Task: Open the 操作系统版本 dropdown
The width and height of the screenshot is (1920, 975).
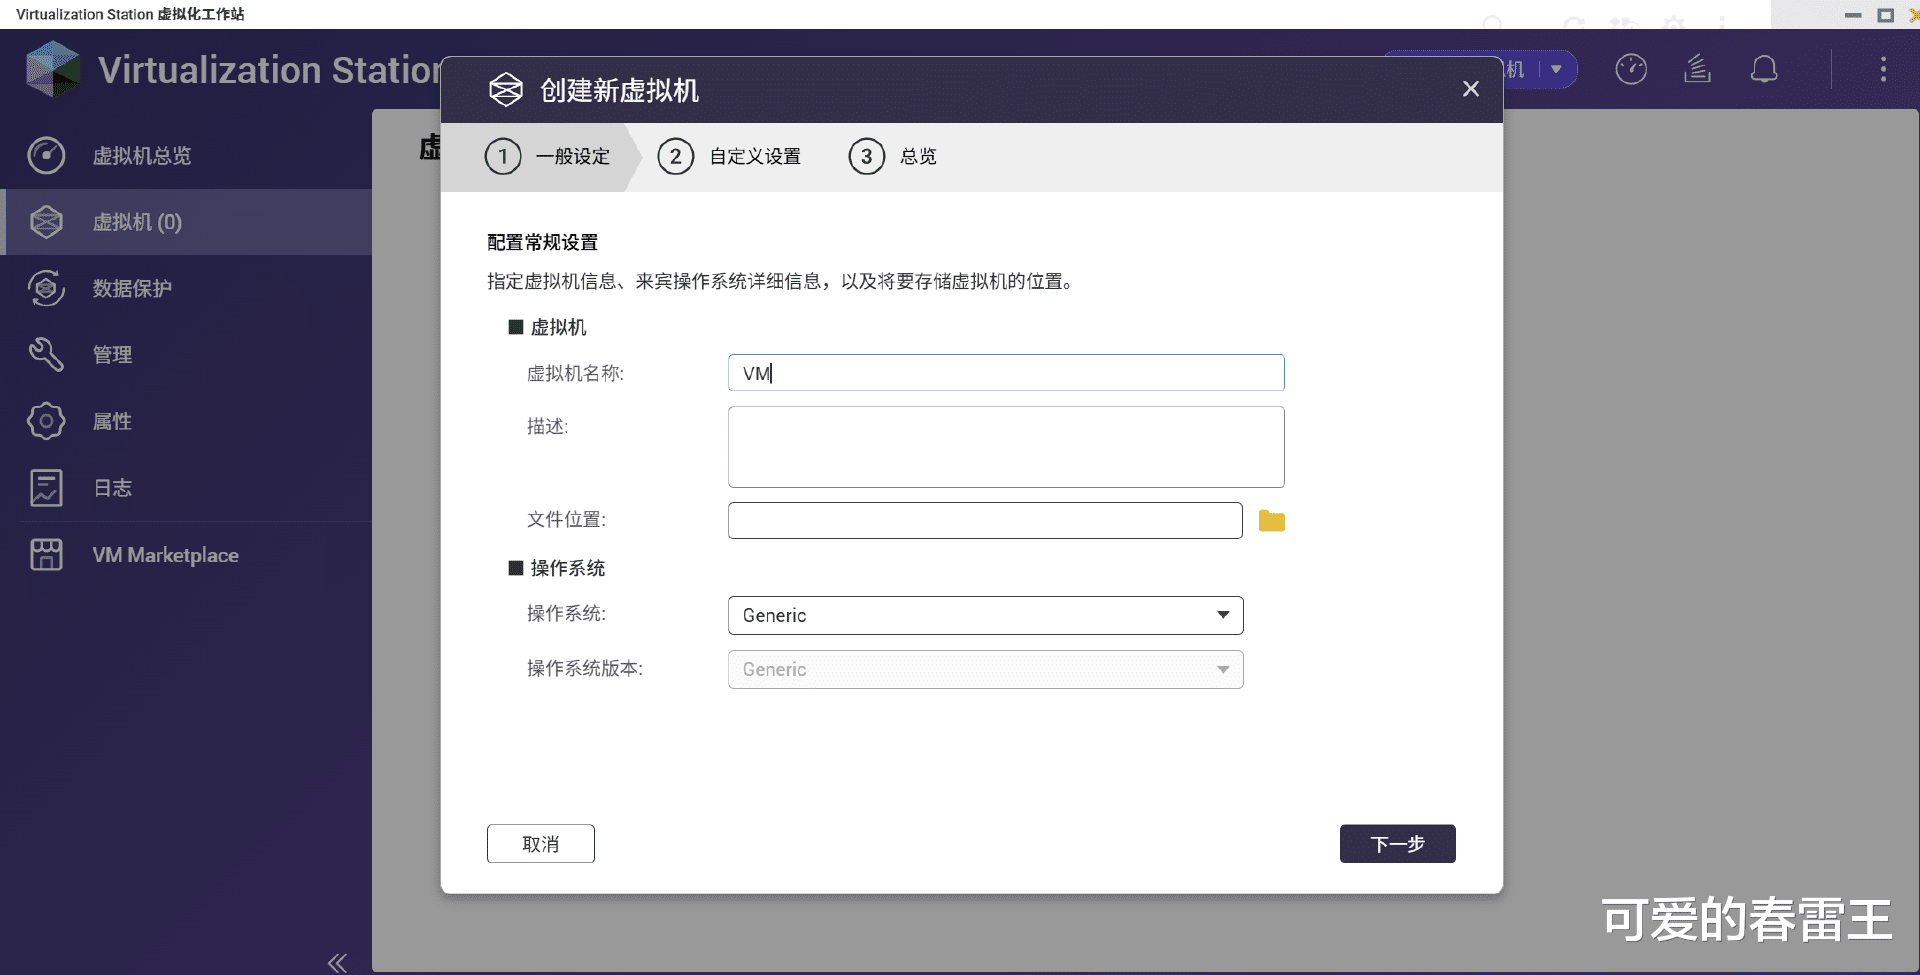Action: pyautogui.click(x=985, y=669)
